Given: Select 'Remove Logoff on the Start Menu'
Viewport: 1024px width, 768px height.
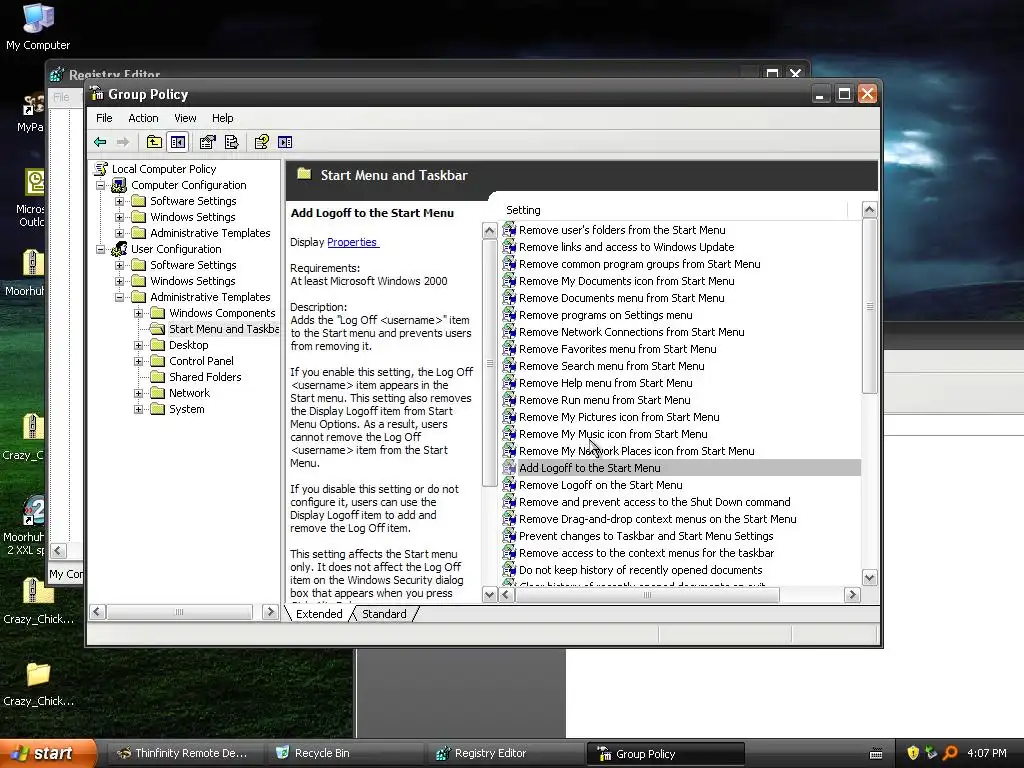Looking at the screenshot, I should tap(601, 485).
